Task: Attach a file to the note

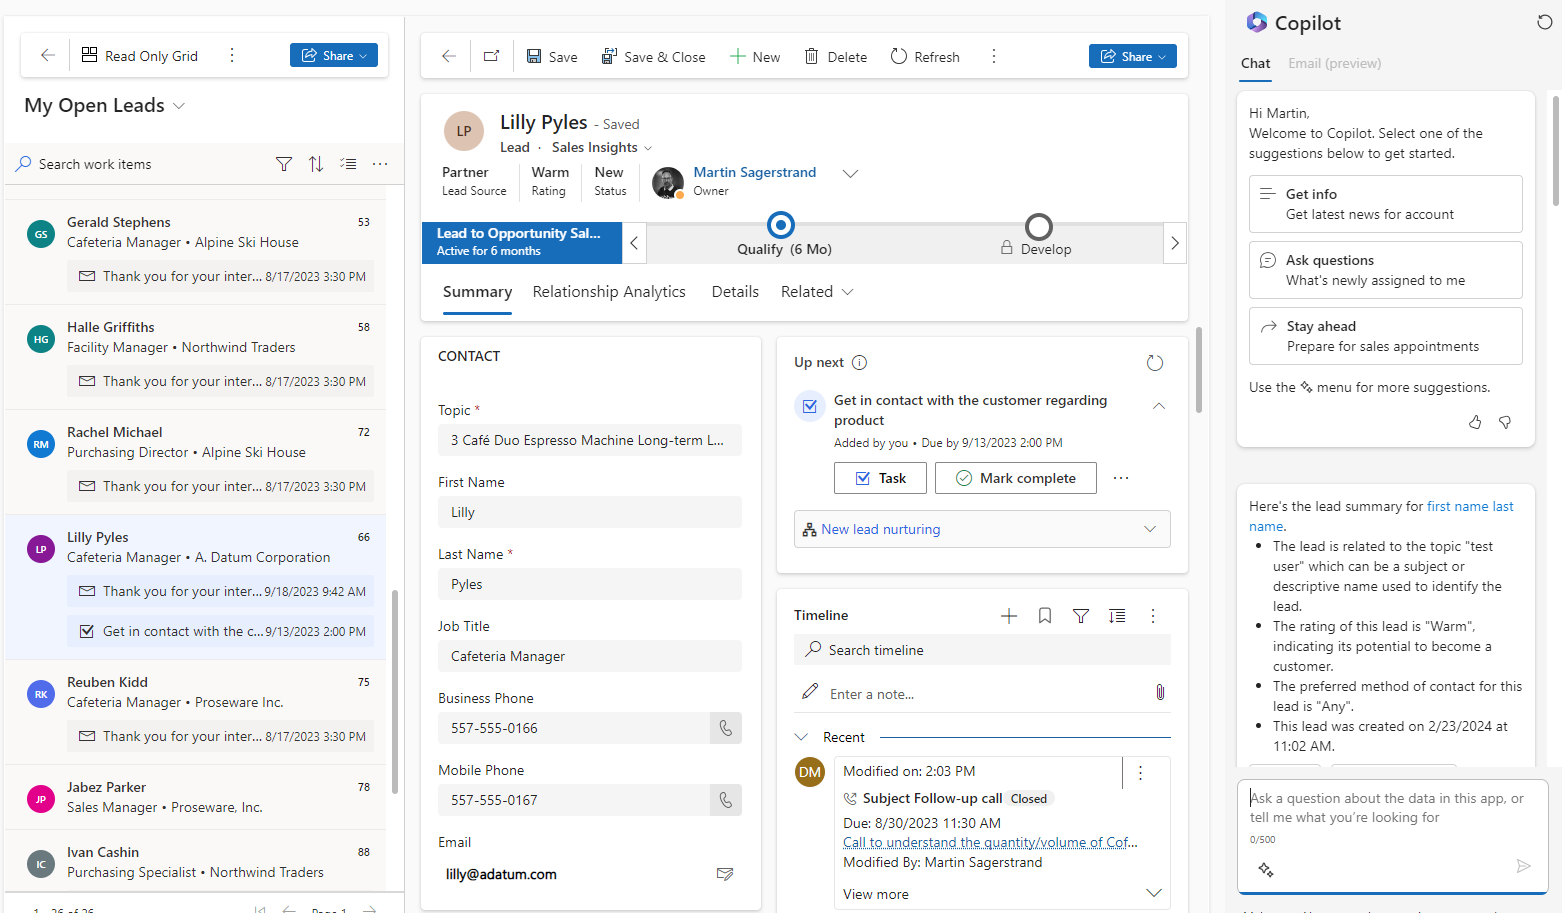Action: (1160, 692)
